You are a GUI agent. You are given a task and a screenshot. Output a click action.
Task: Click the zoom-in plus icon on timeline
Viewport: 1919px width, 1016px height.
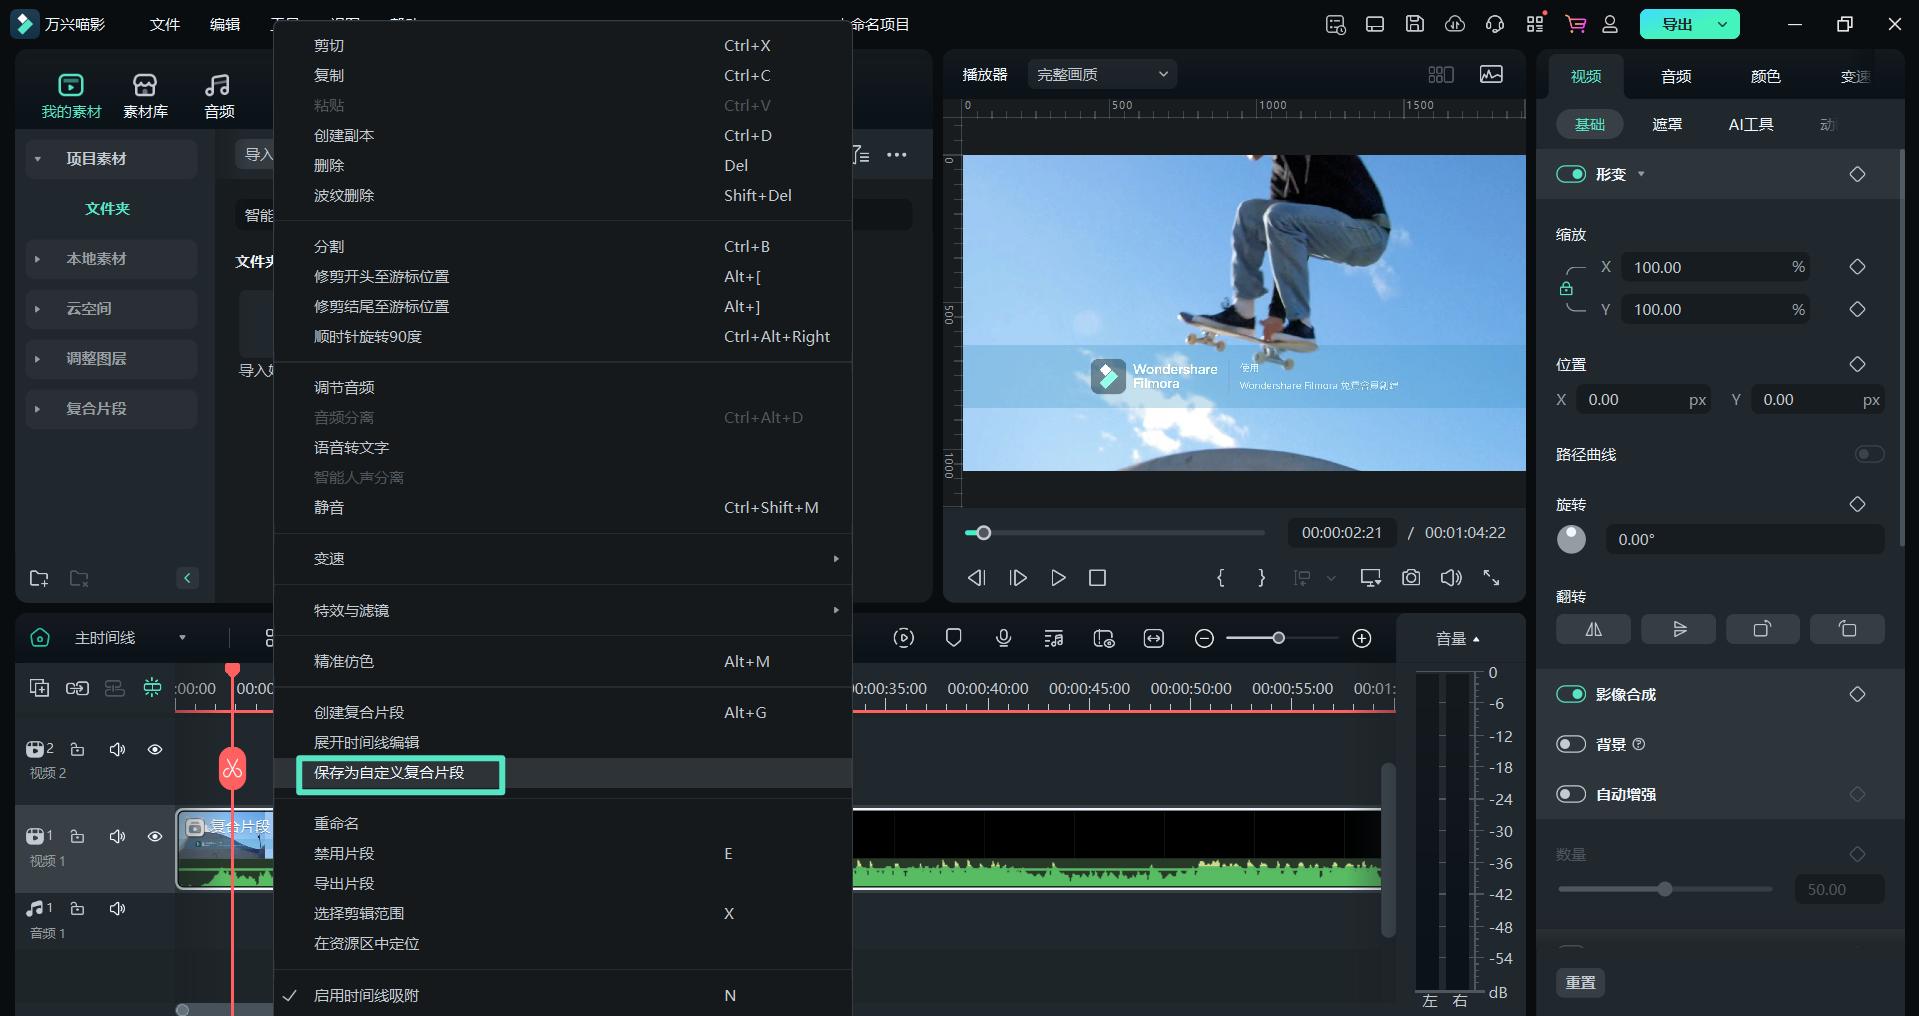click(1361, 638)
